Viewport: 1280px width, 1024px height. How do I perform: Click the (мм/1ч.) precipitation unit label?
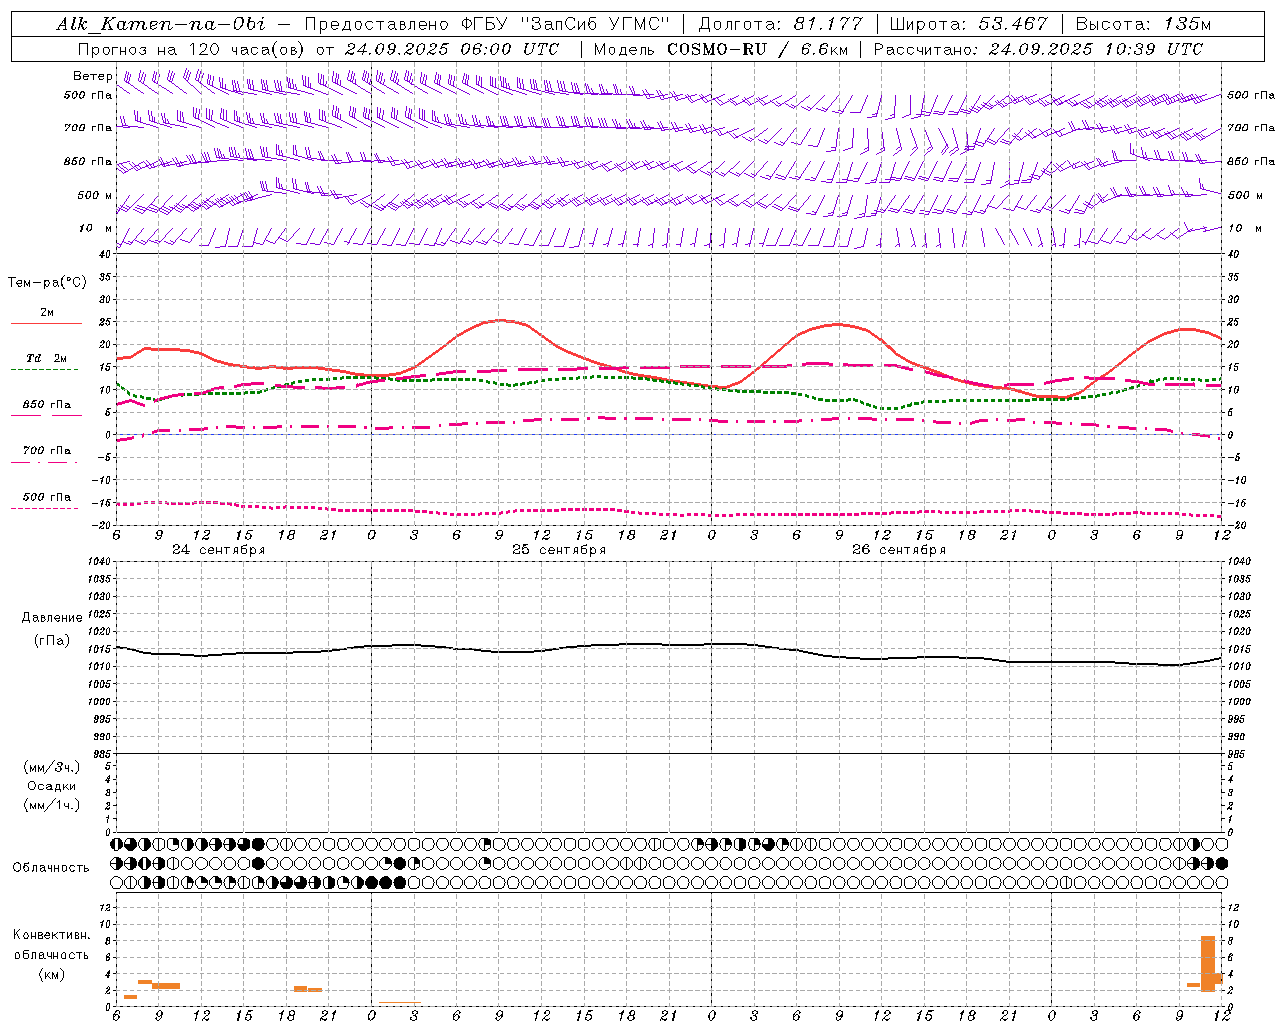point(51,805)
